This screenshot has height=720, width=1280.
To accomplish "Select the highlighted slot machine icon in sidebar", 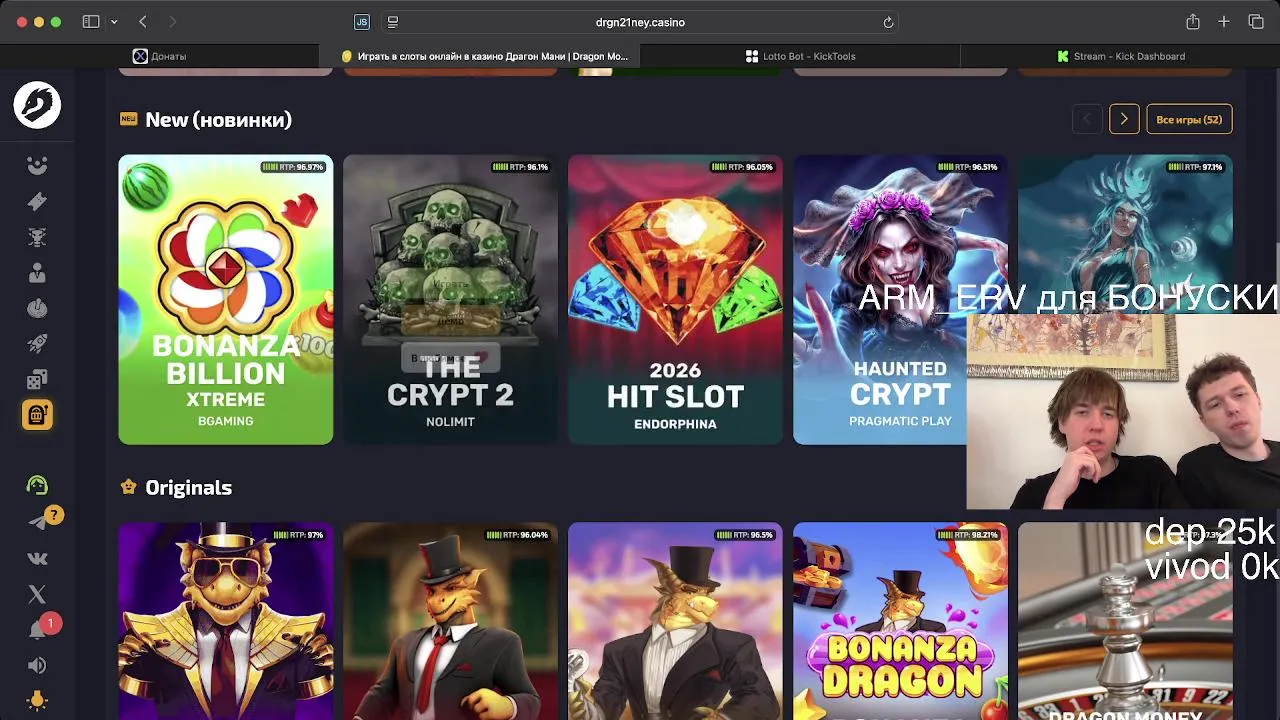I will [x=37, y=415].
